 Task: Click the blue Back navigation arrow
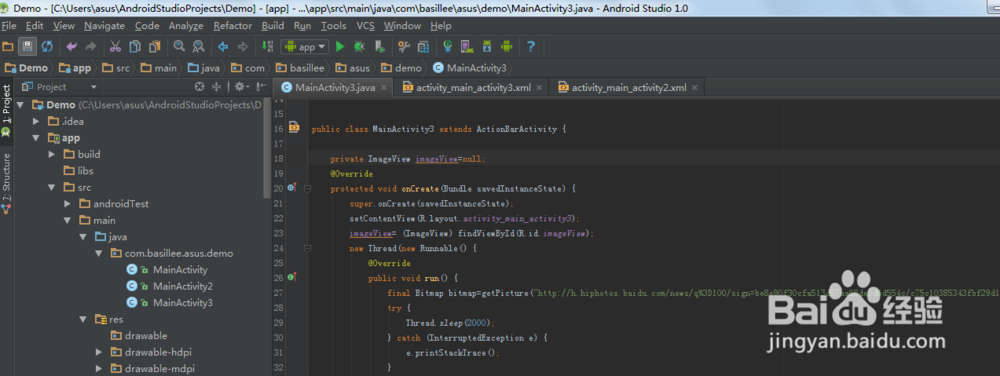(223, 47)
